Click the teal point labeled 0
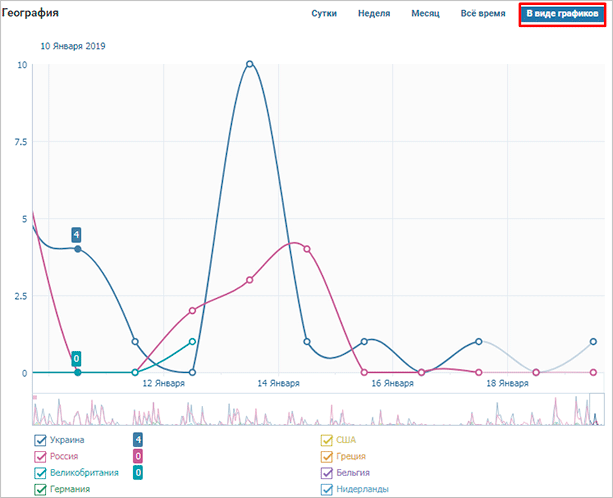The image size is (613, 498). [77, 372]
